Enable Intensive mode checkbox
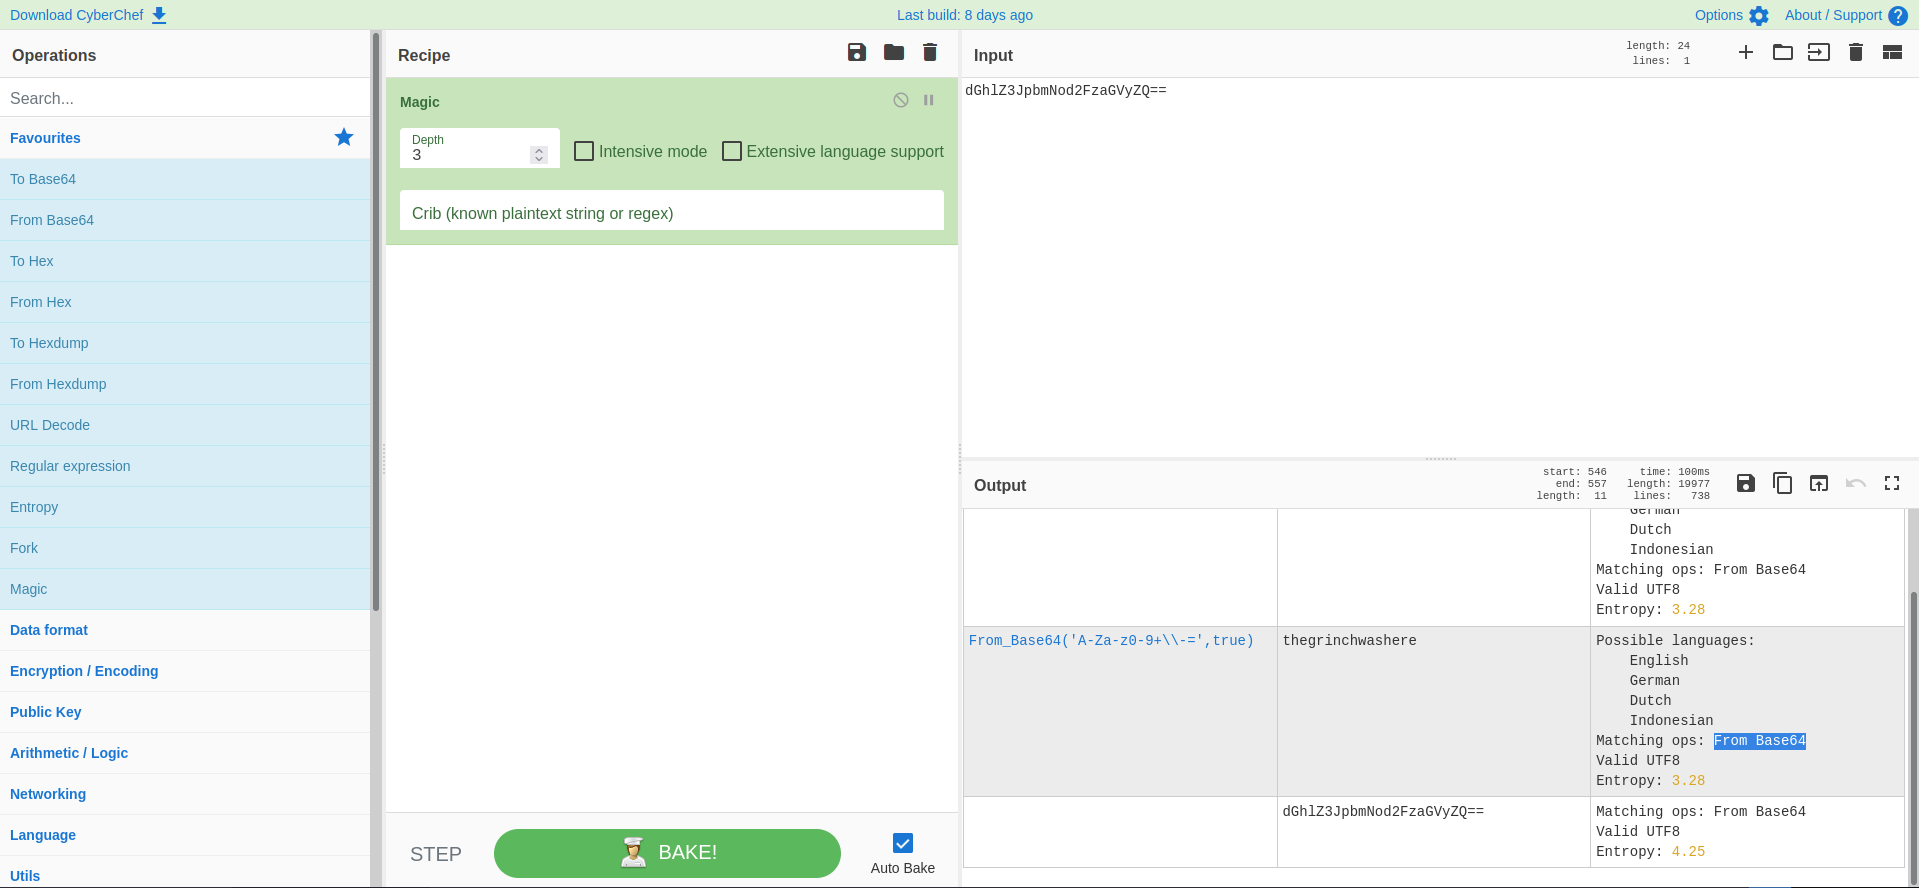Screen dimensions: 1919x888 coord(585,151)
